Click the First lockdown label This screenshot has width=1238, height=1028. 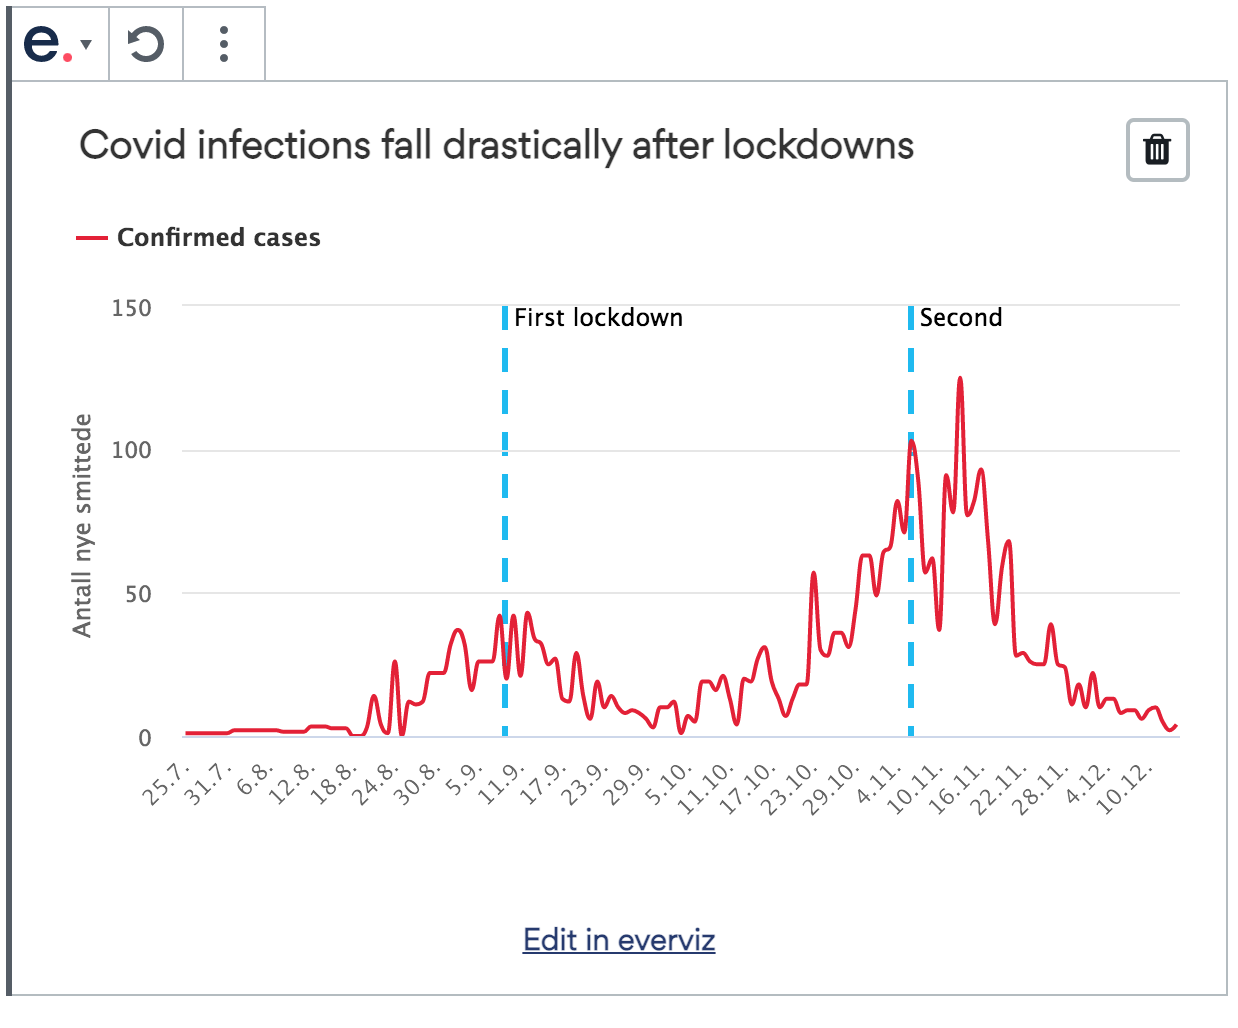click(x=598, y=318)
